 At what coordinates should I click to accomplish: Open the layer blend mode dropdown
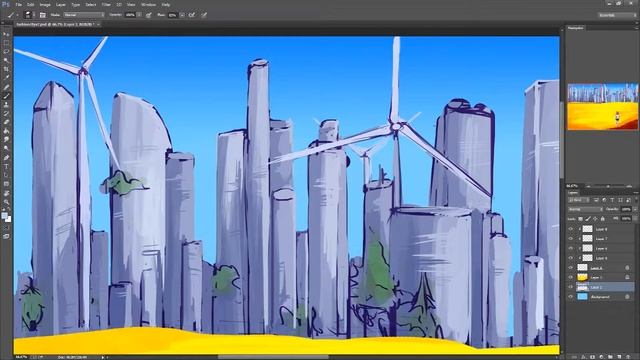(x=585, y=209)
